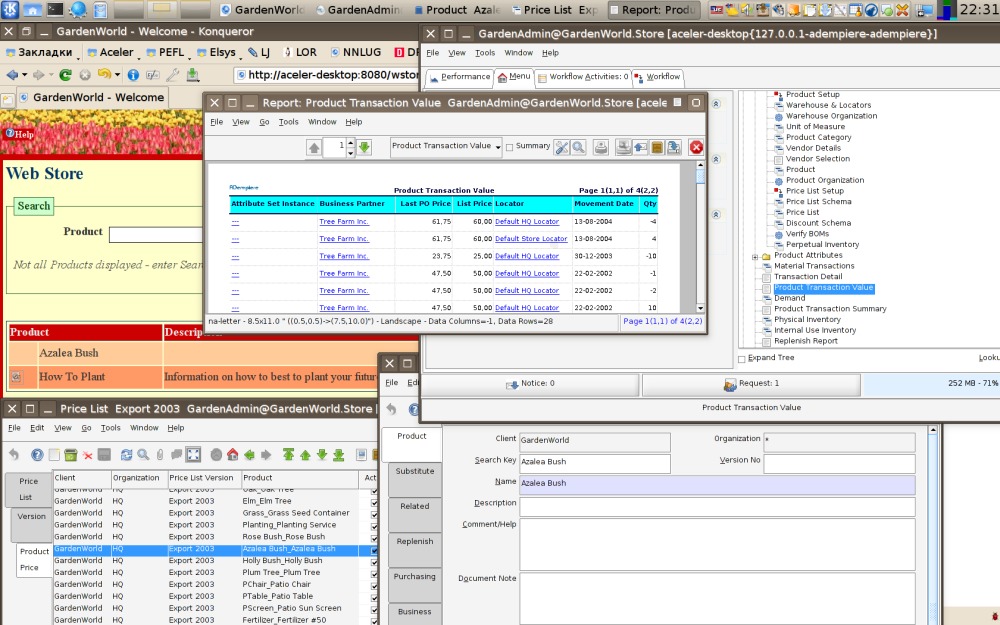Screen dimensions: 1000x625
Task: Toggle the grid view icon in the Price List toolbar
Action: click(x=193, y=455)
